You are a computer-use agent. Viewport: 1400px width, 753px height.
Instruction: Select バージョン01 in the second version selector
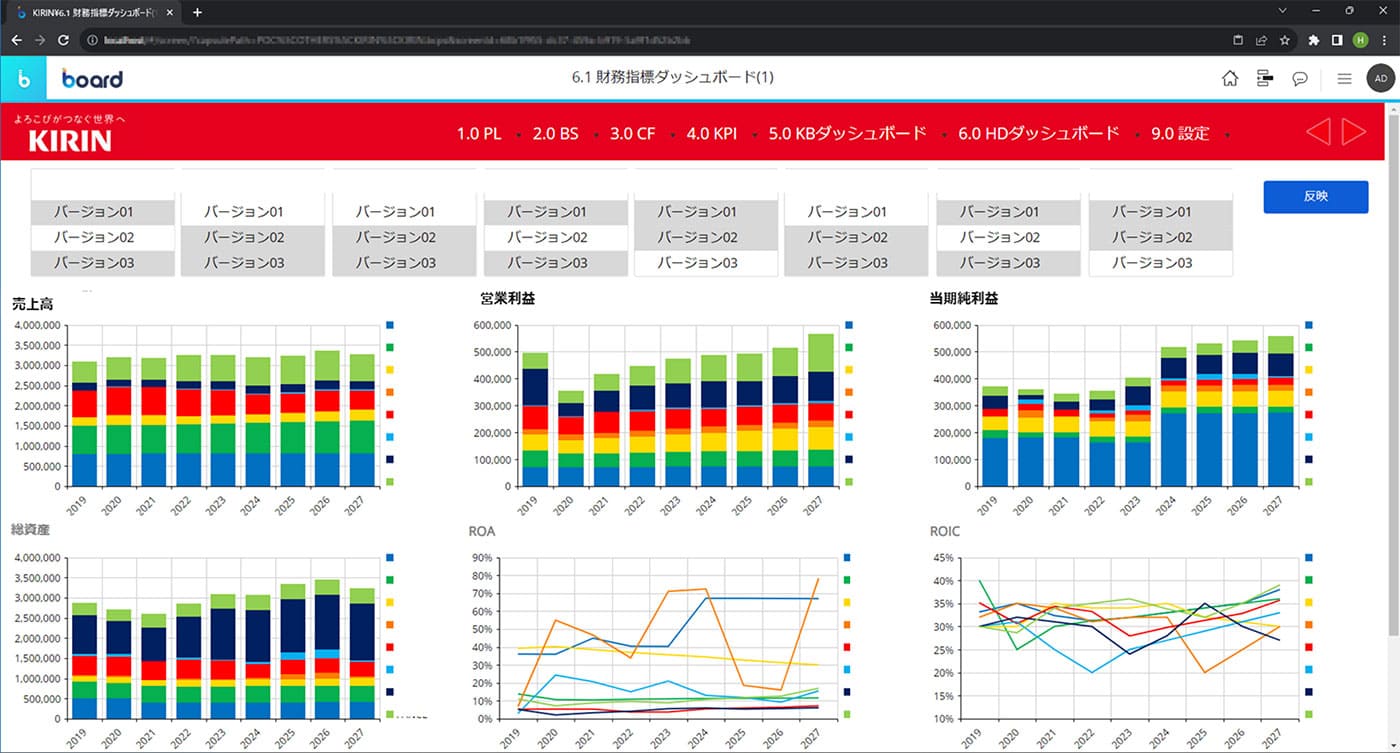point(254,212)
